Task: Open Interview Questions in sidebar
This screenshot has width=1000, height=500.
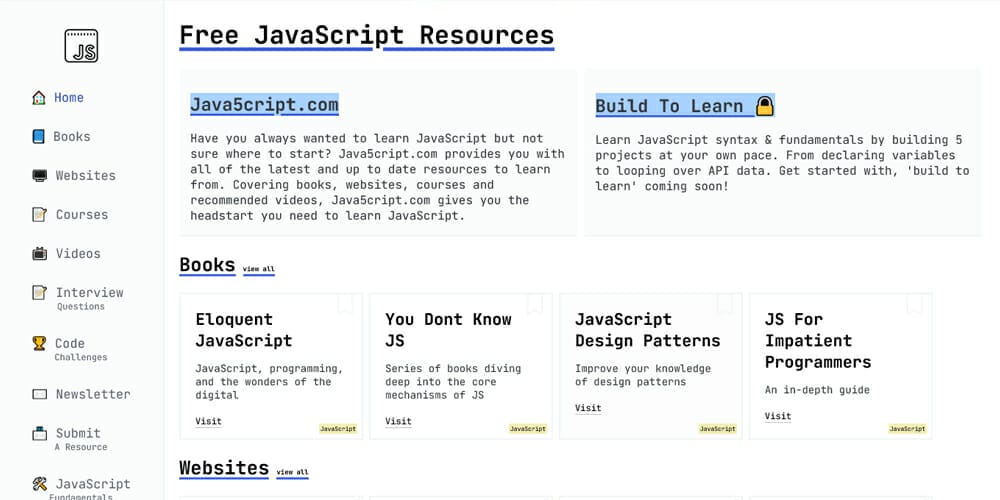Action: tap(89, 298)
